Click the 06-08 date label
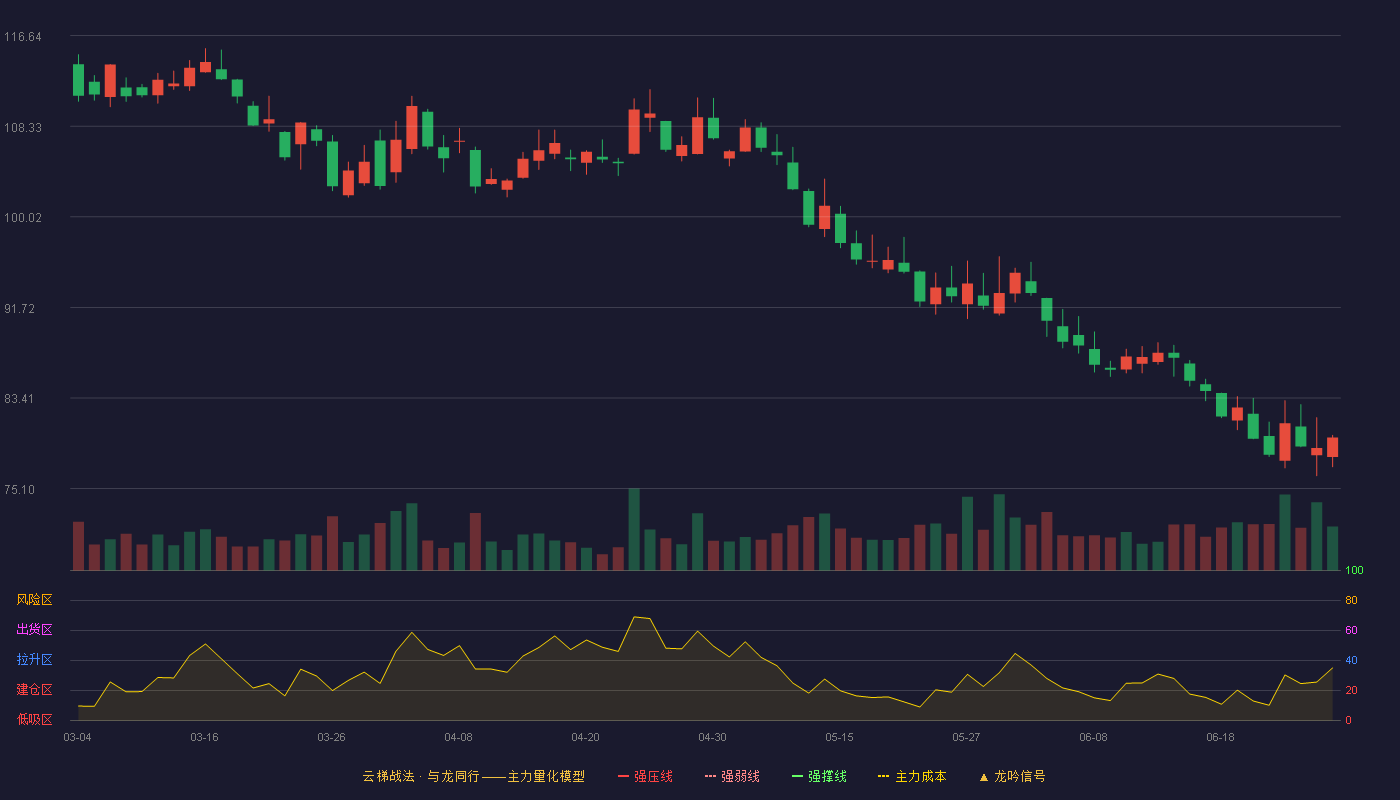 1093,737
